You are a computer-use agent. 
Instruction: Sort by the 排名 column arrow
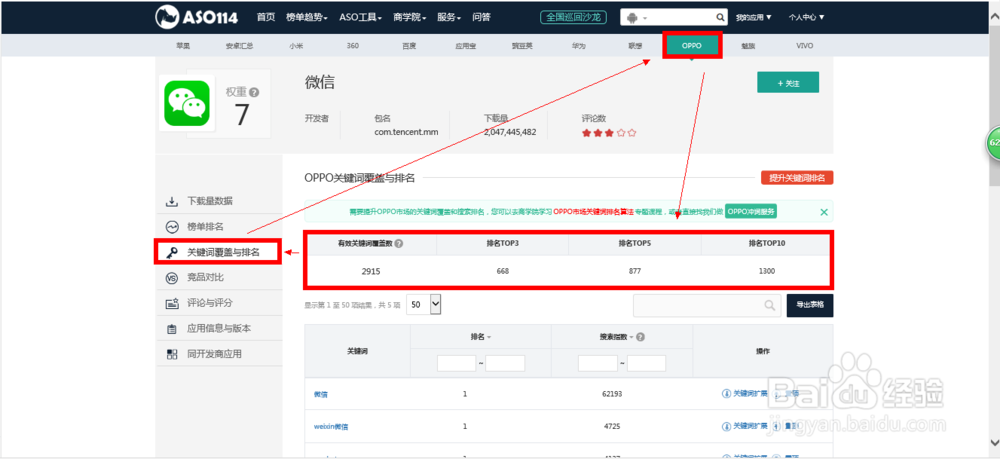[x=489, y=337]
